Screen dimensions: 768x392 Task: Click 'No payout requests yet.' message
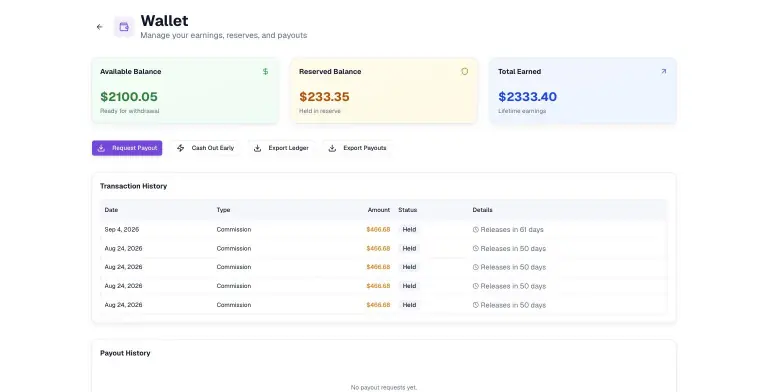(384, 387)
